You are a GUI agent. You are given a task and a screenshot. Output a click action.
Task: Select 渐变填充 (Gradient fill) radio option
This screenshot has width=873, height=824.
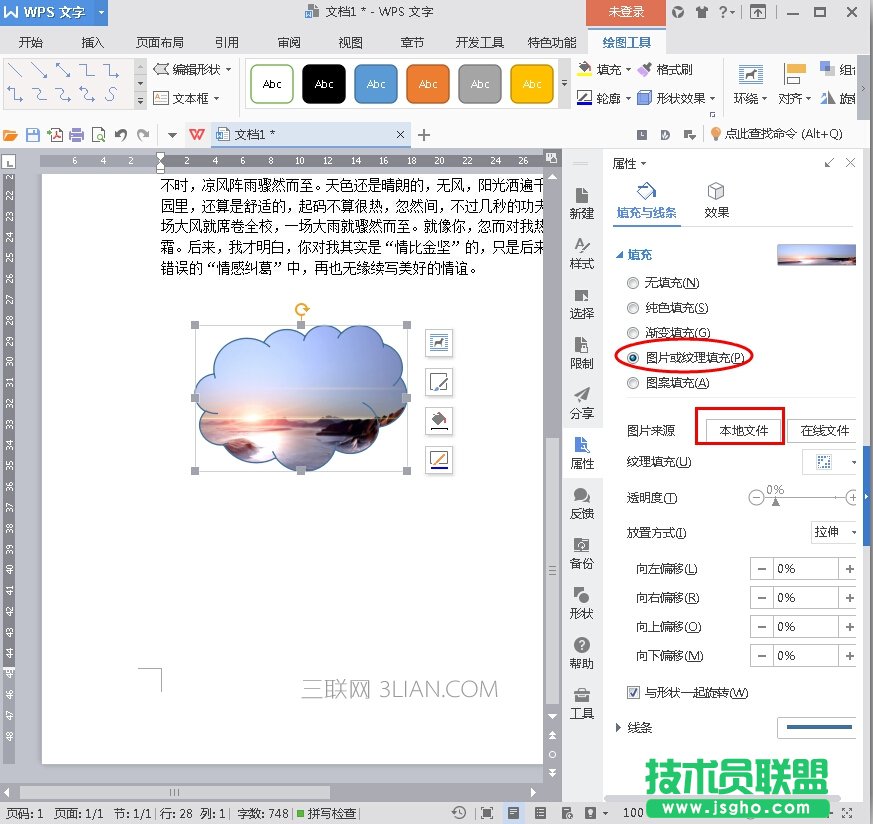coord(632,333)
